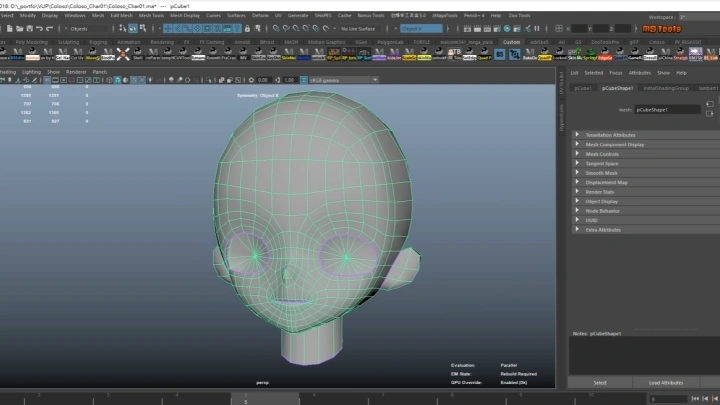
Task: Click the Workspace selector field
Action: tap(699, 17)
